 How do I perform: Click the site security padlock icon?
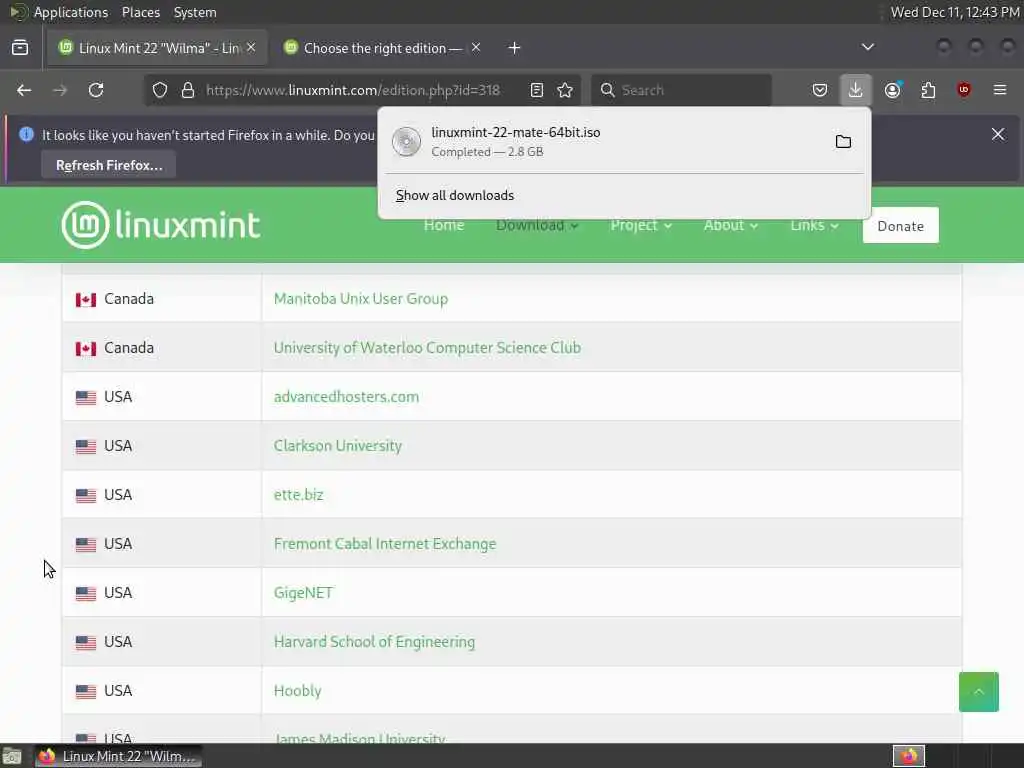[188, 90]
